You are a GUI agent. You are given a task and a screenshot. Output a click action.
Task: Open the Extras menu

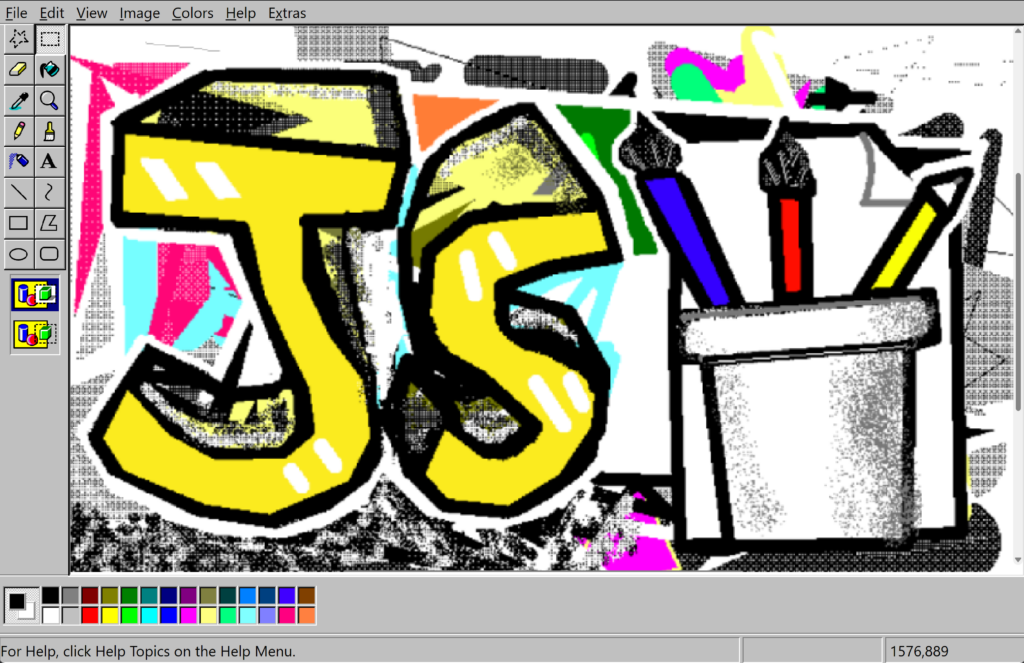[287, 13]
